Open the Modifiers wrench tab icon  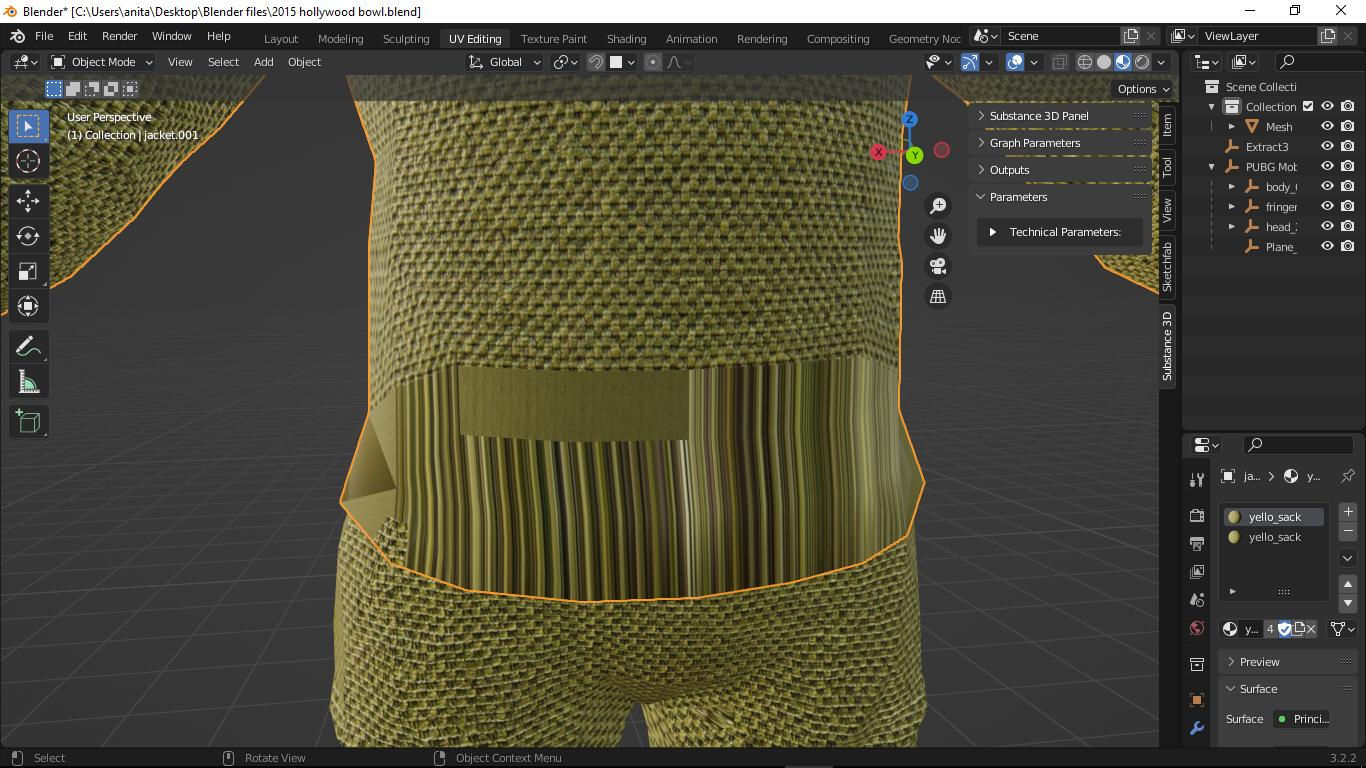coord(1197,729)
